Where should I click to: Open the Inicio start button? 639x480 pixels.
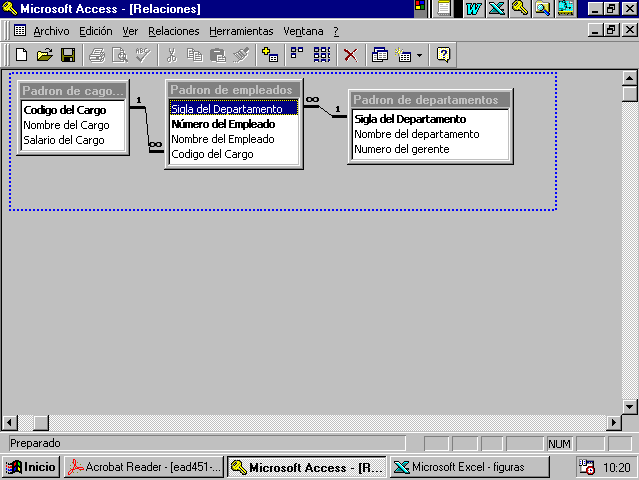(31, 467)
